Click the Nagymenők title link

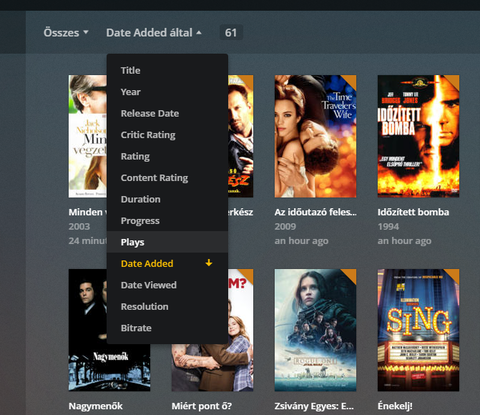(x=96, y=406)
